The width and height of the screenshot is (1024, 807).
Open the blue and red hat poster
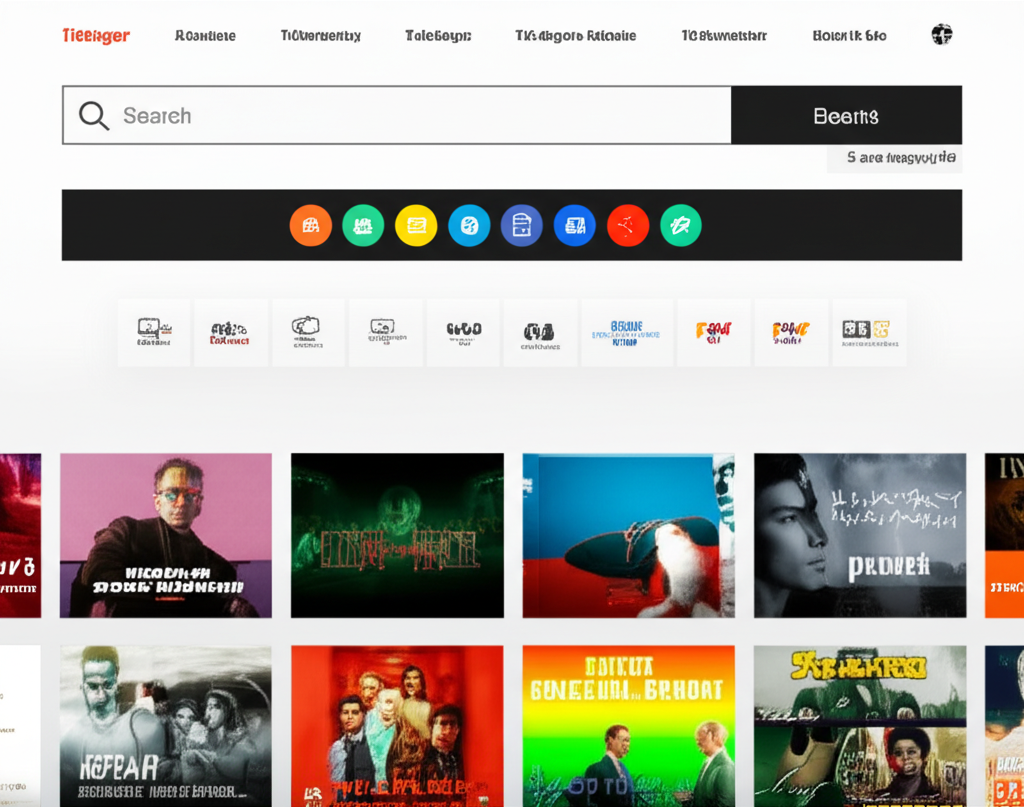[x=628, y=535]
